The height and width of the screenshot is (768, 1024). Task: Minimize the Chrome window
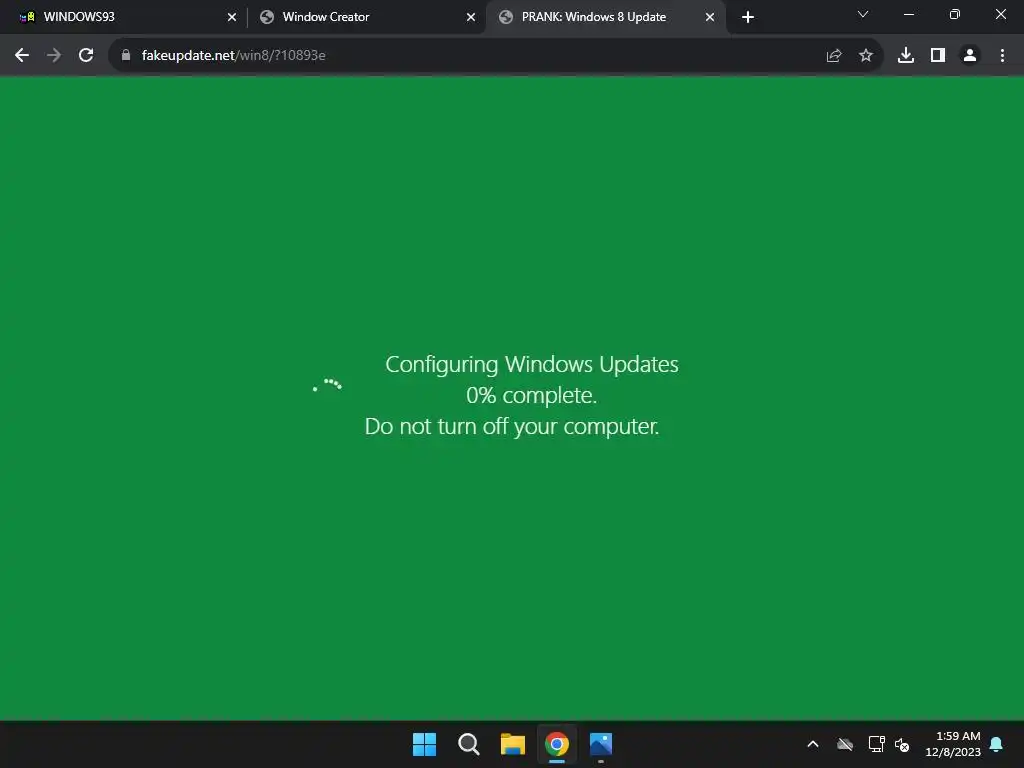point(908,14)
